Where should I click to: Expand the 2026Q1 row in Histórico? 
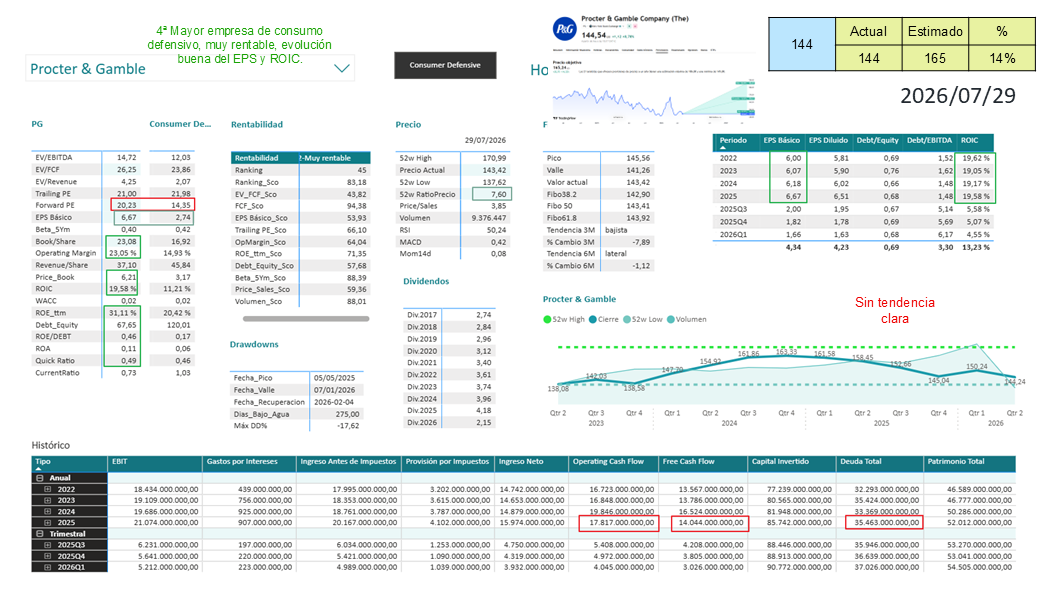click(48, 567)
